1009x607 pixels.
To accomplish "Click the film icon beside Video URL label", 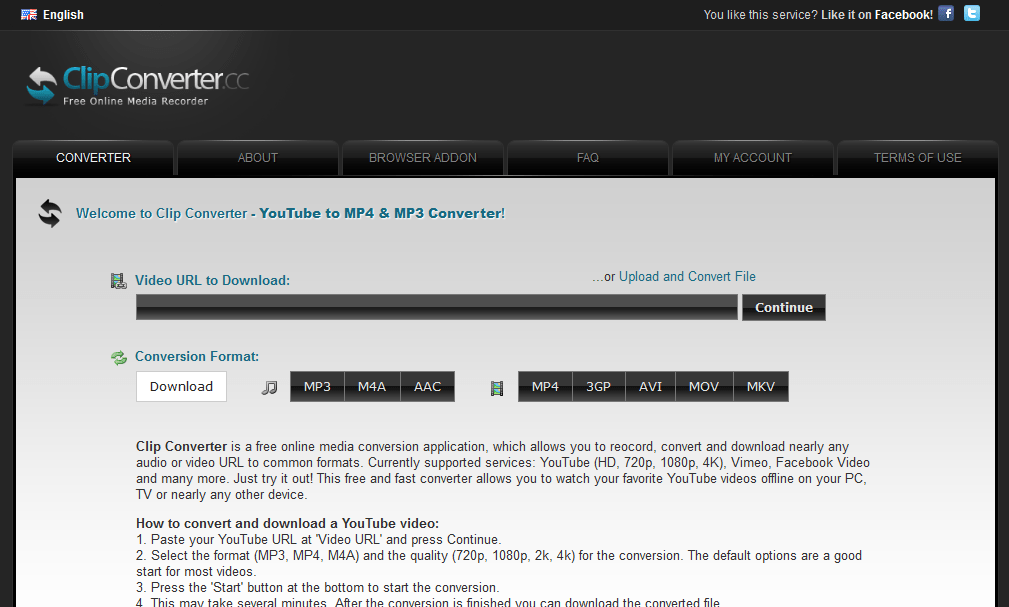I will click(x=118, y=281).
